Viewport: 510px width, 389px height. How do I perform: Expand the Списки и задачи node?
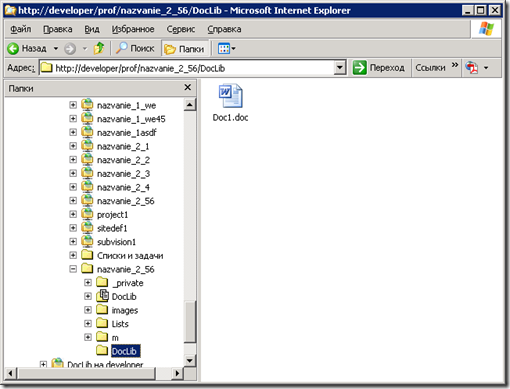73,255
